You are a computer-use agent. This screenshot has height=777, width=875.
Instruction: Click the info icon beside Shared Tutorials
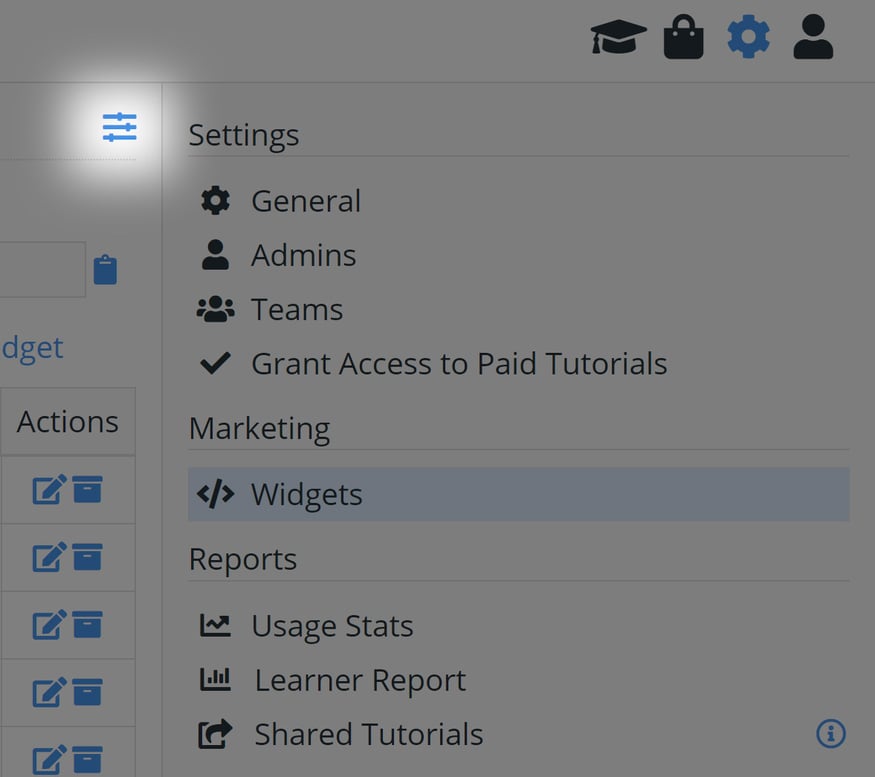click(830, 734)
